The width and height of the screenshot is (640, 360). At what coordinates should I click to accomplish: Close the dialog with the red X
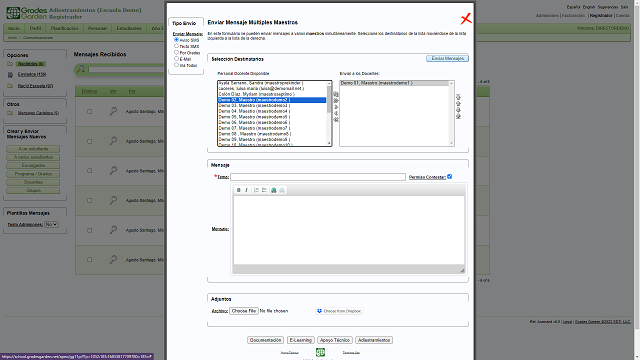(x=466, y=19)
